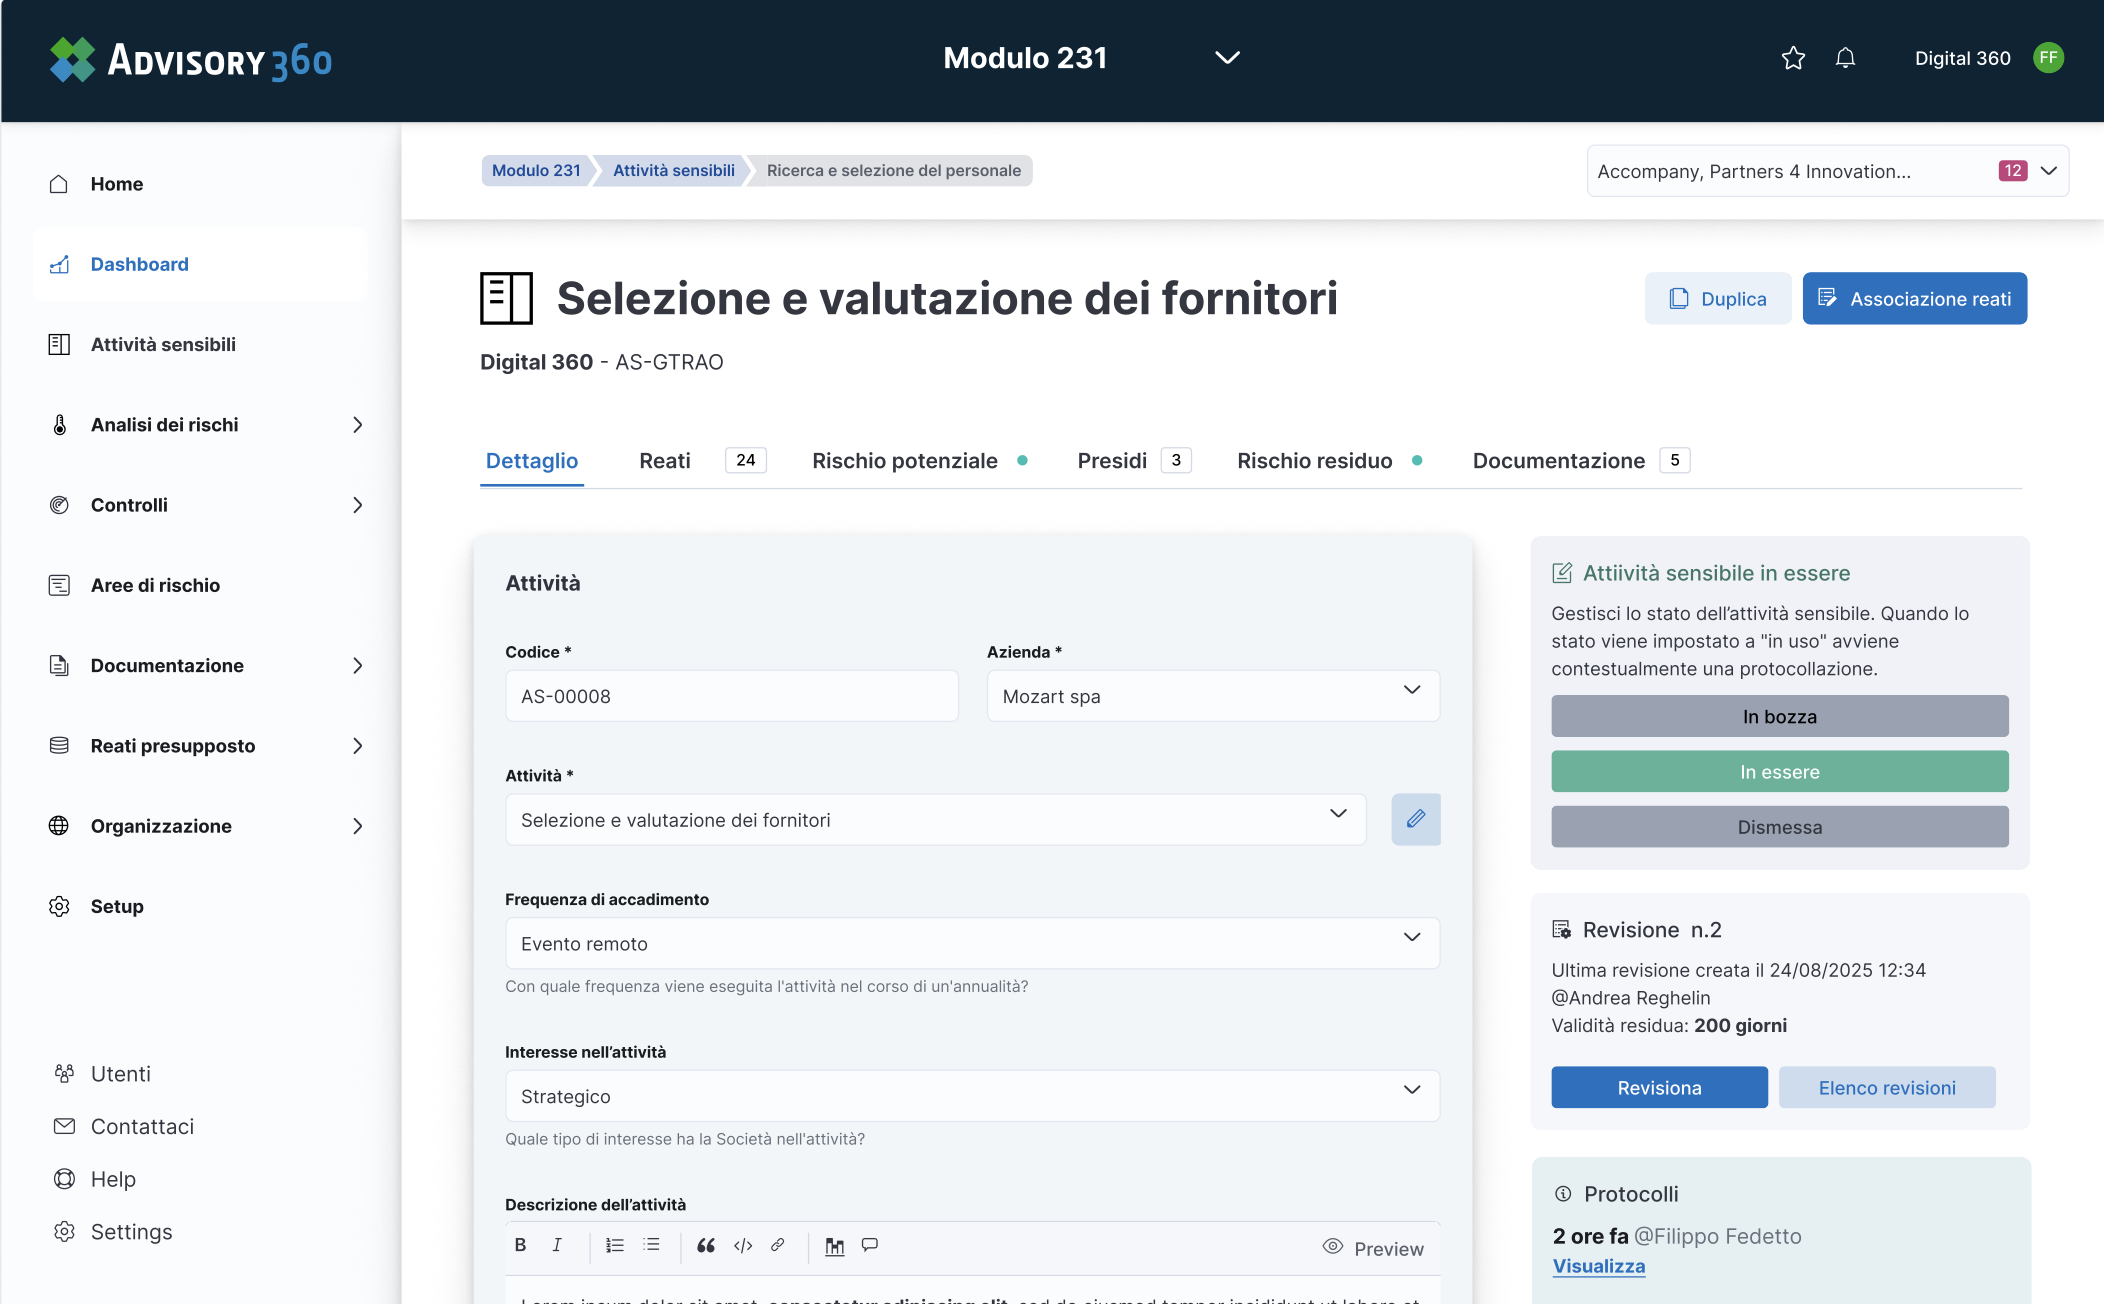Click the Visualizza link under Protocolli
This screenshot has height=1304, width=2104.
click(1598, 1266)
